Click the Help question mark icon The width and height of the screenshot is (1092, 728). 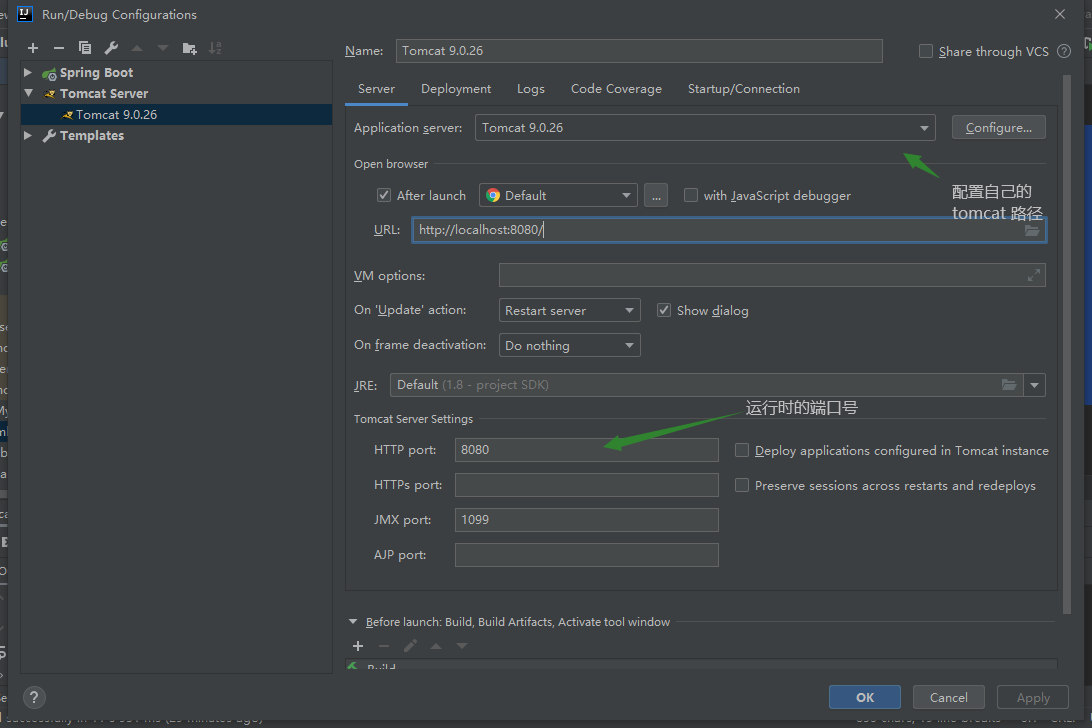34,698
